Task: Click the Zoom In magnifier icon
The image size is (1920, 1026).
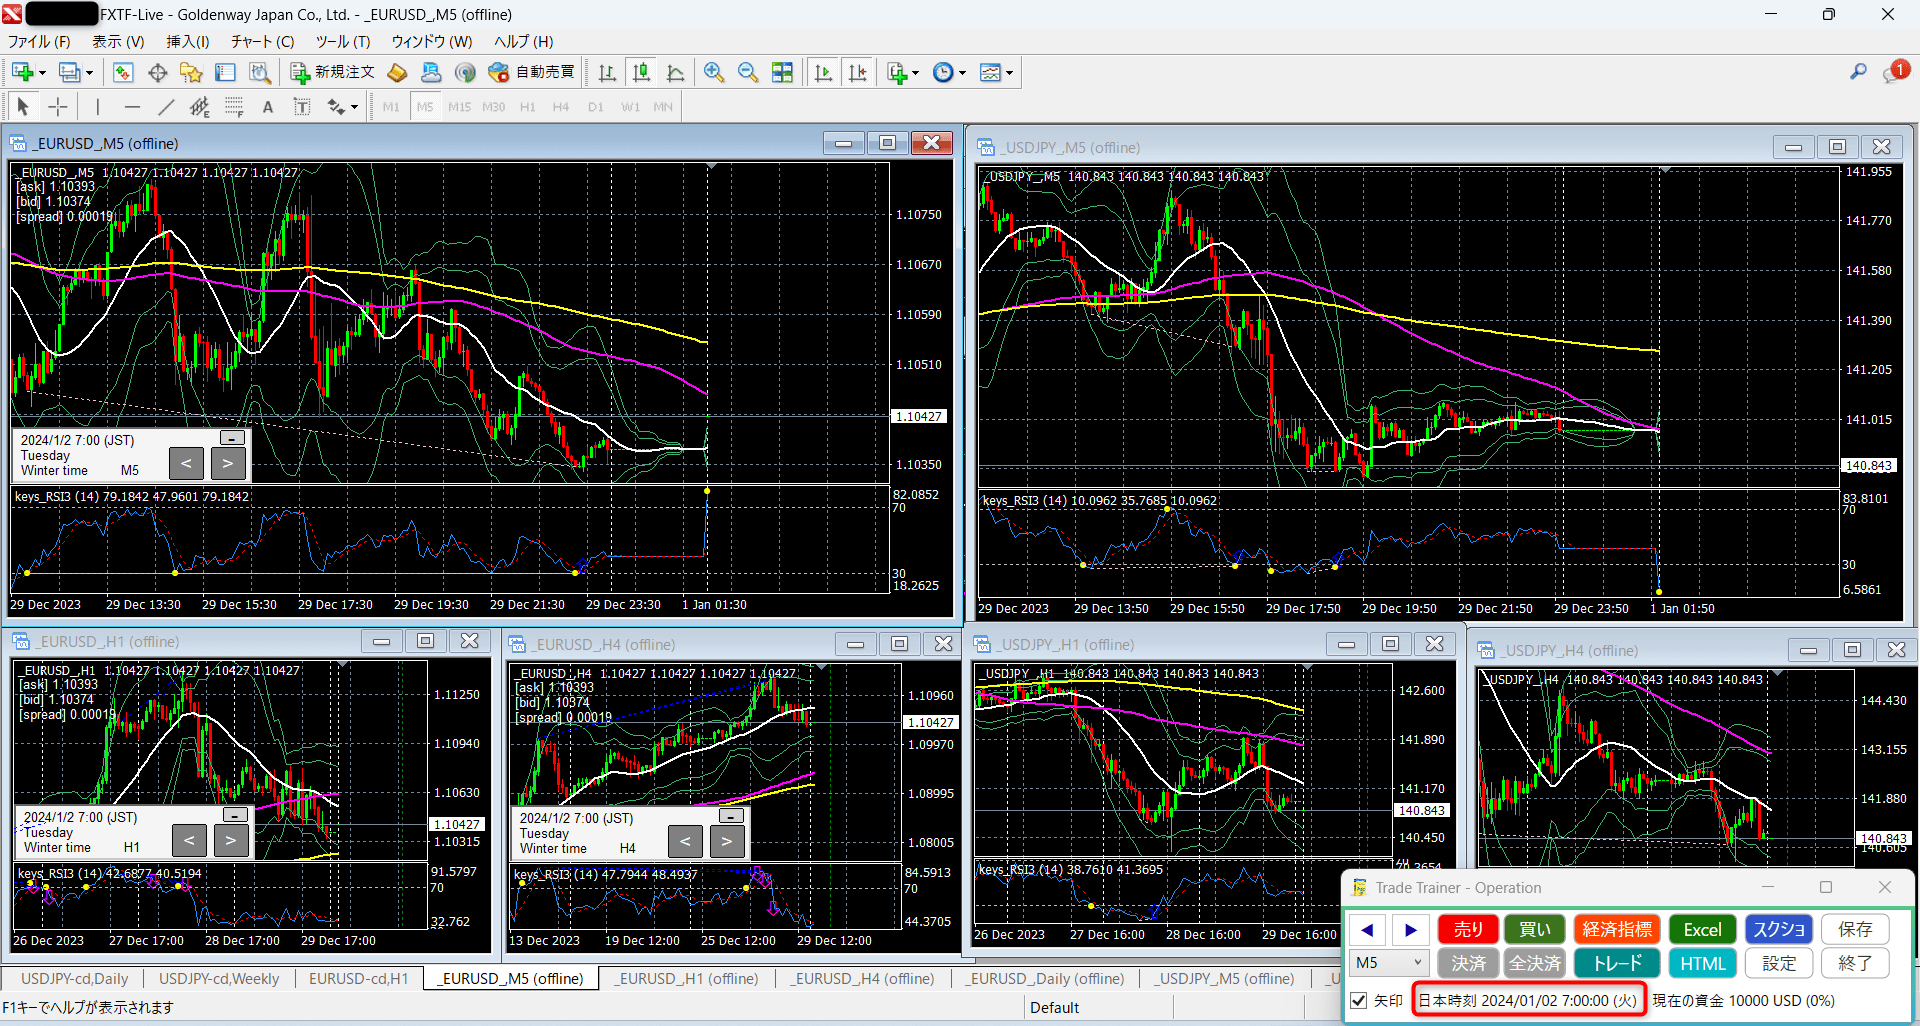Action: (x=714, y=72)
